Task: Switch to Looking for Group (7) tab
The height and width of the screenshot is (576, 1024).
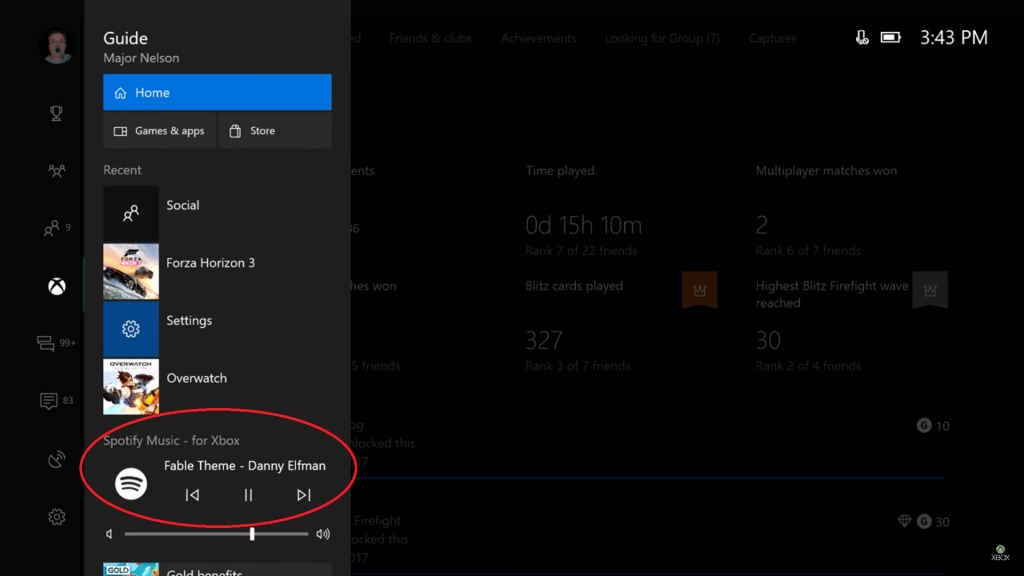Action: click(x=662, y=39)
